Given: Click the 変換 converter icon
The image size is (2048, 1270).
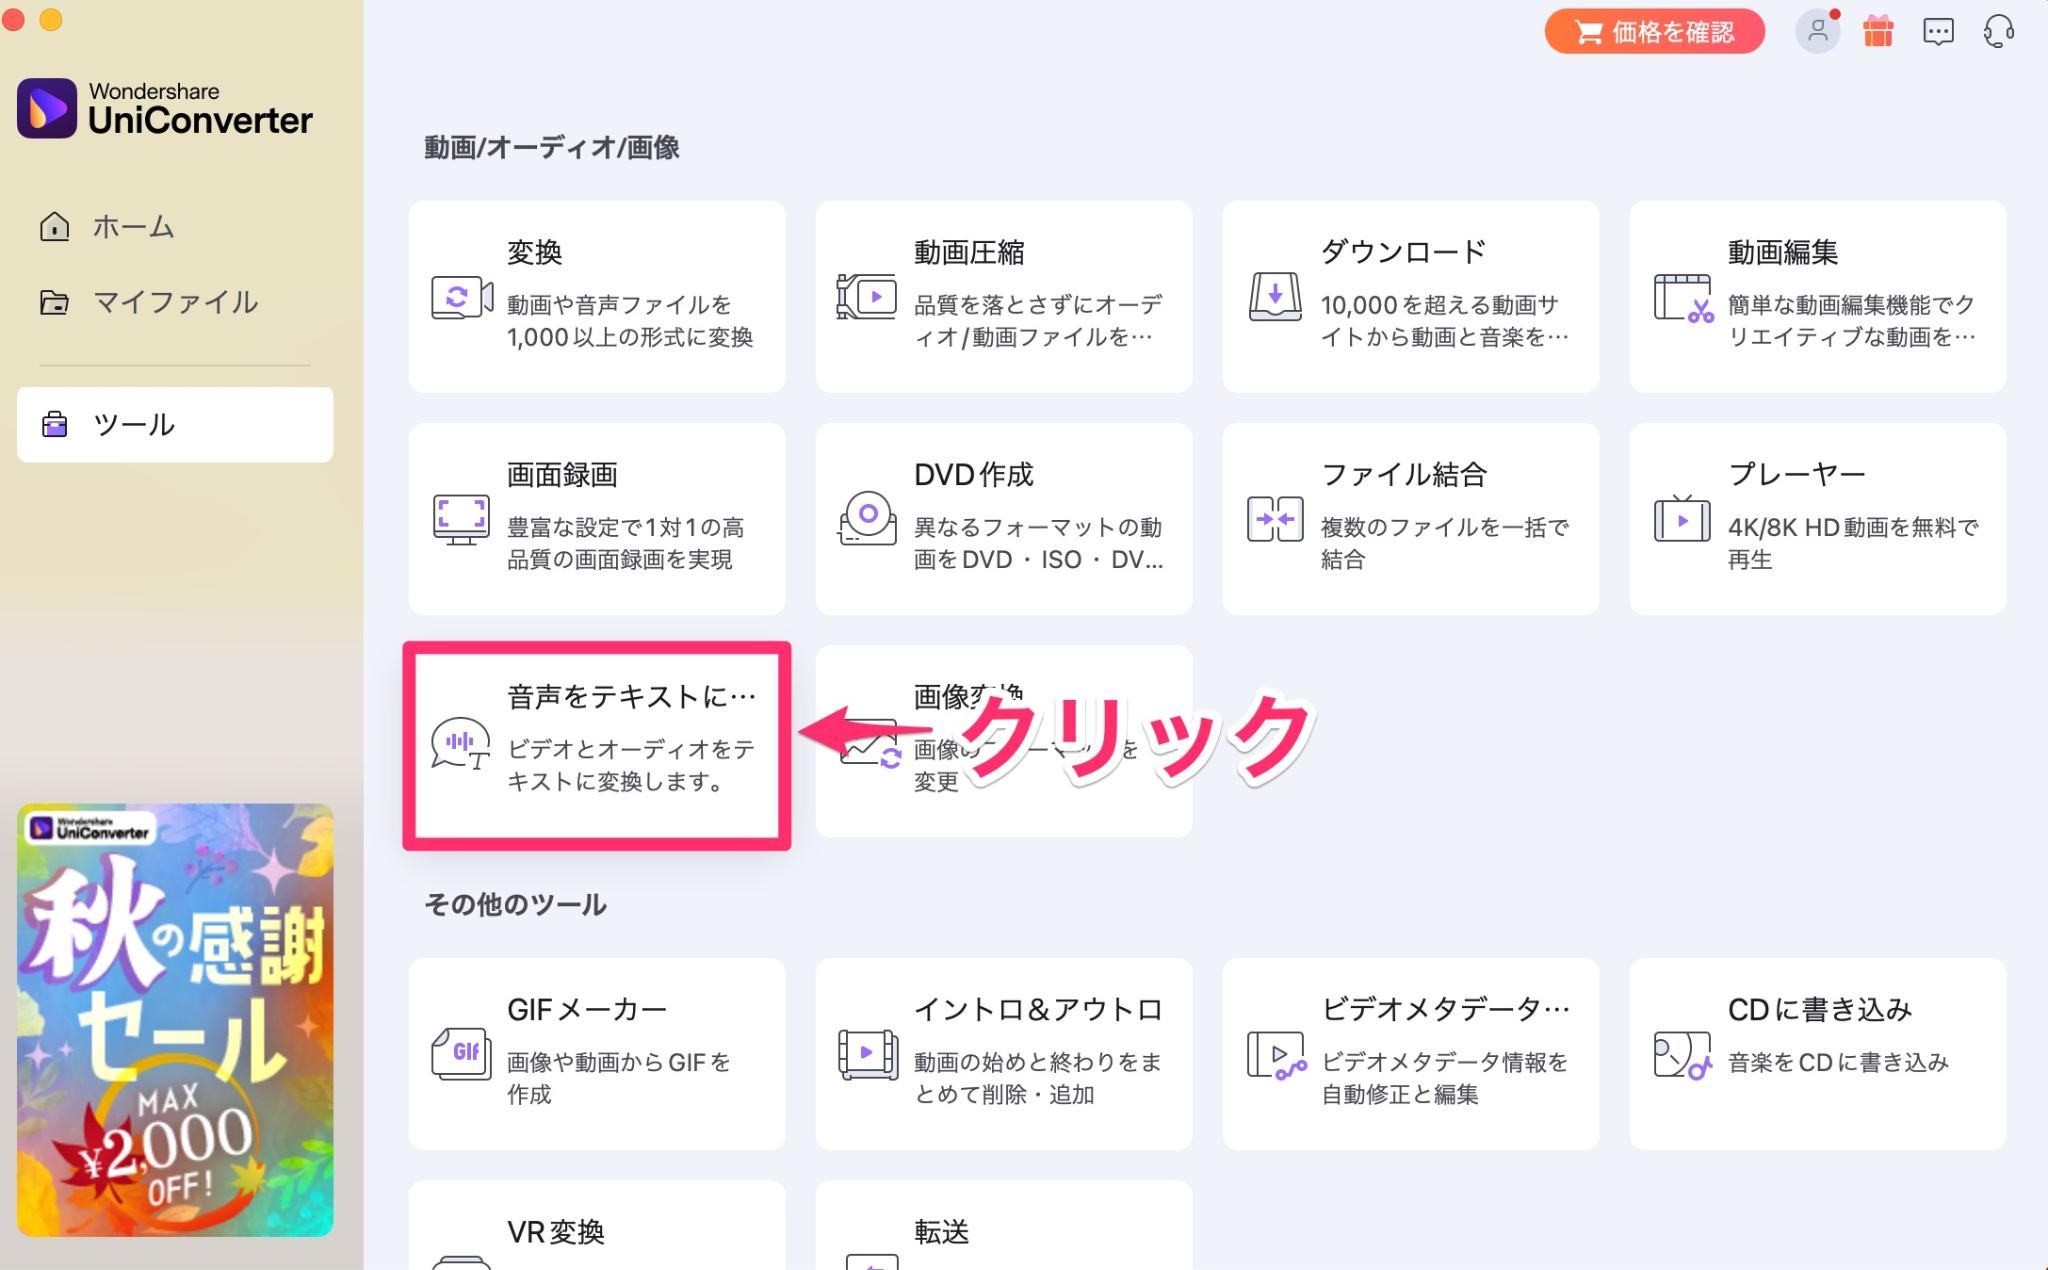Looking at the screenshot, I should click(x=462, y=297).
